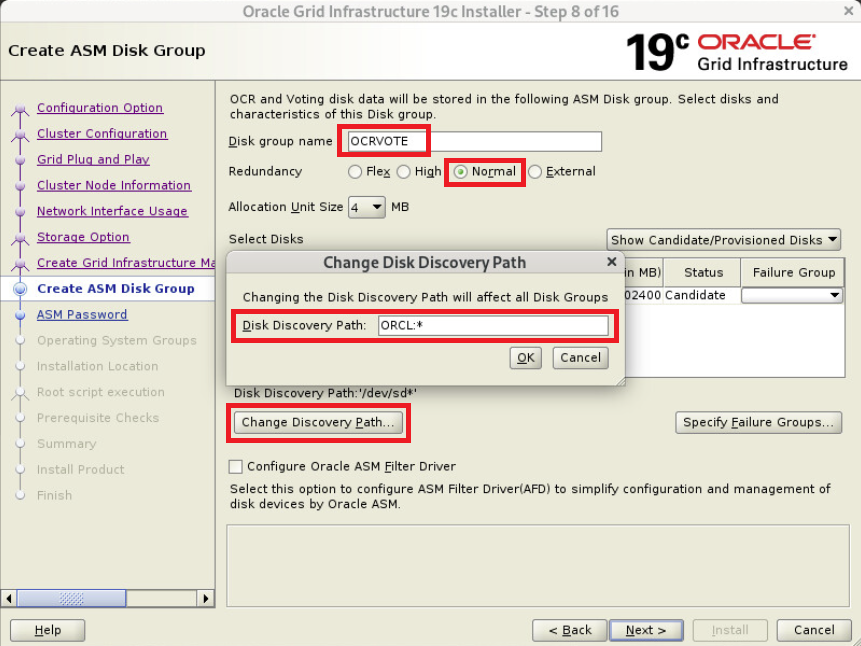Close the installer window with X
The height and width of the screenshot is (646, 861).
pyautogui.click(x=848, y=10)
